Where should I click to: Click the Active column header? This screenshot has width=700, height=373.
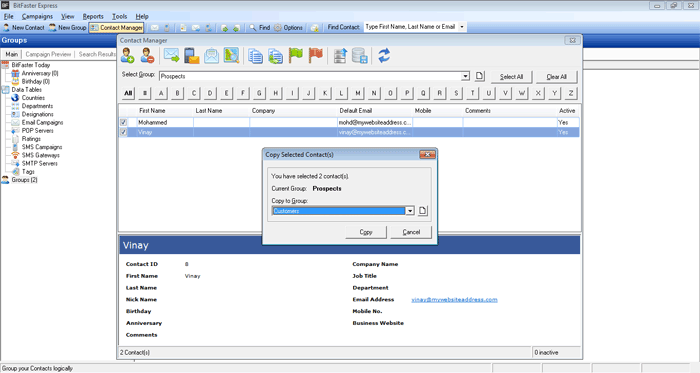567,111
